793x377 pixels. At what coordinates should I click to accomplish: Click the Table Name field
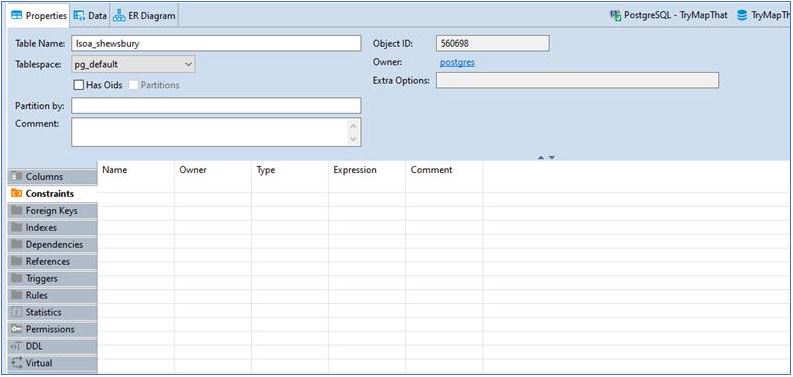click(216, 44)
